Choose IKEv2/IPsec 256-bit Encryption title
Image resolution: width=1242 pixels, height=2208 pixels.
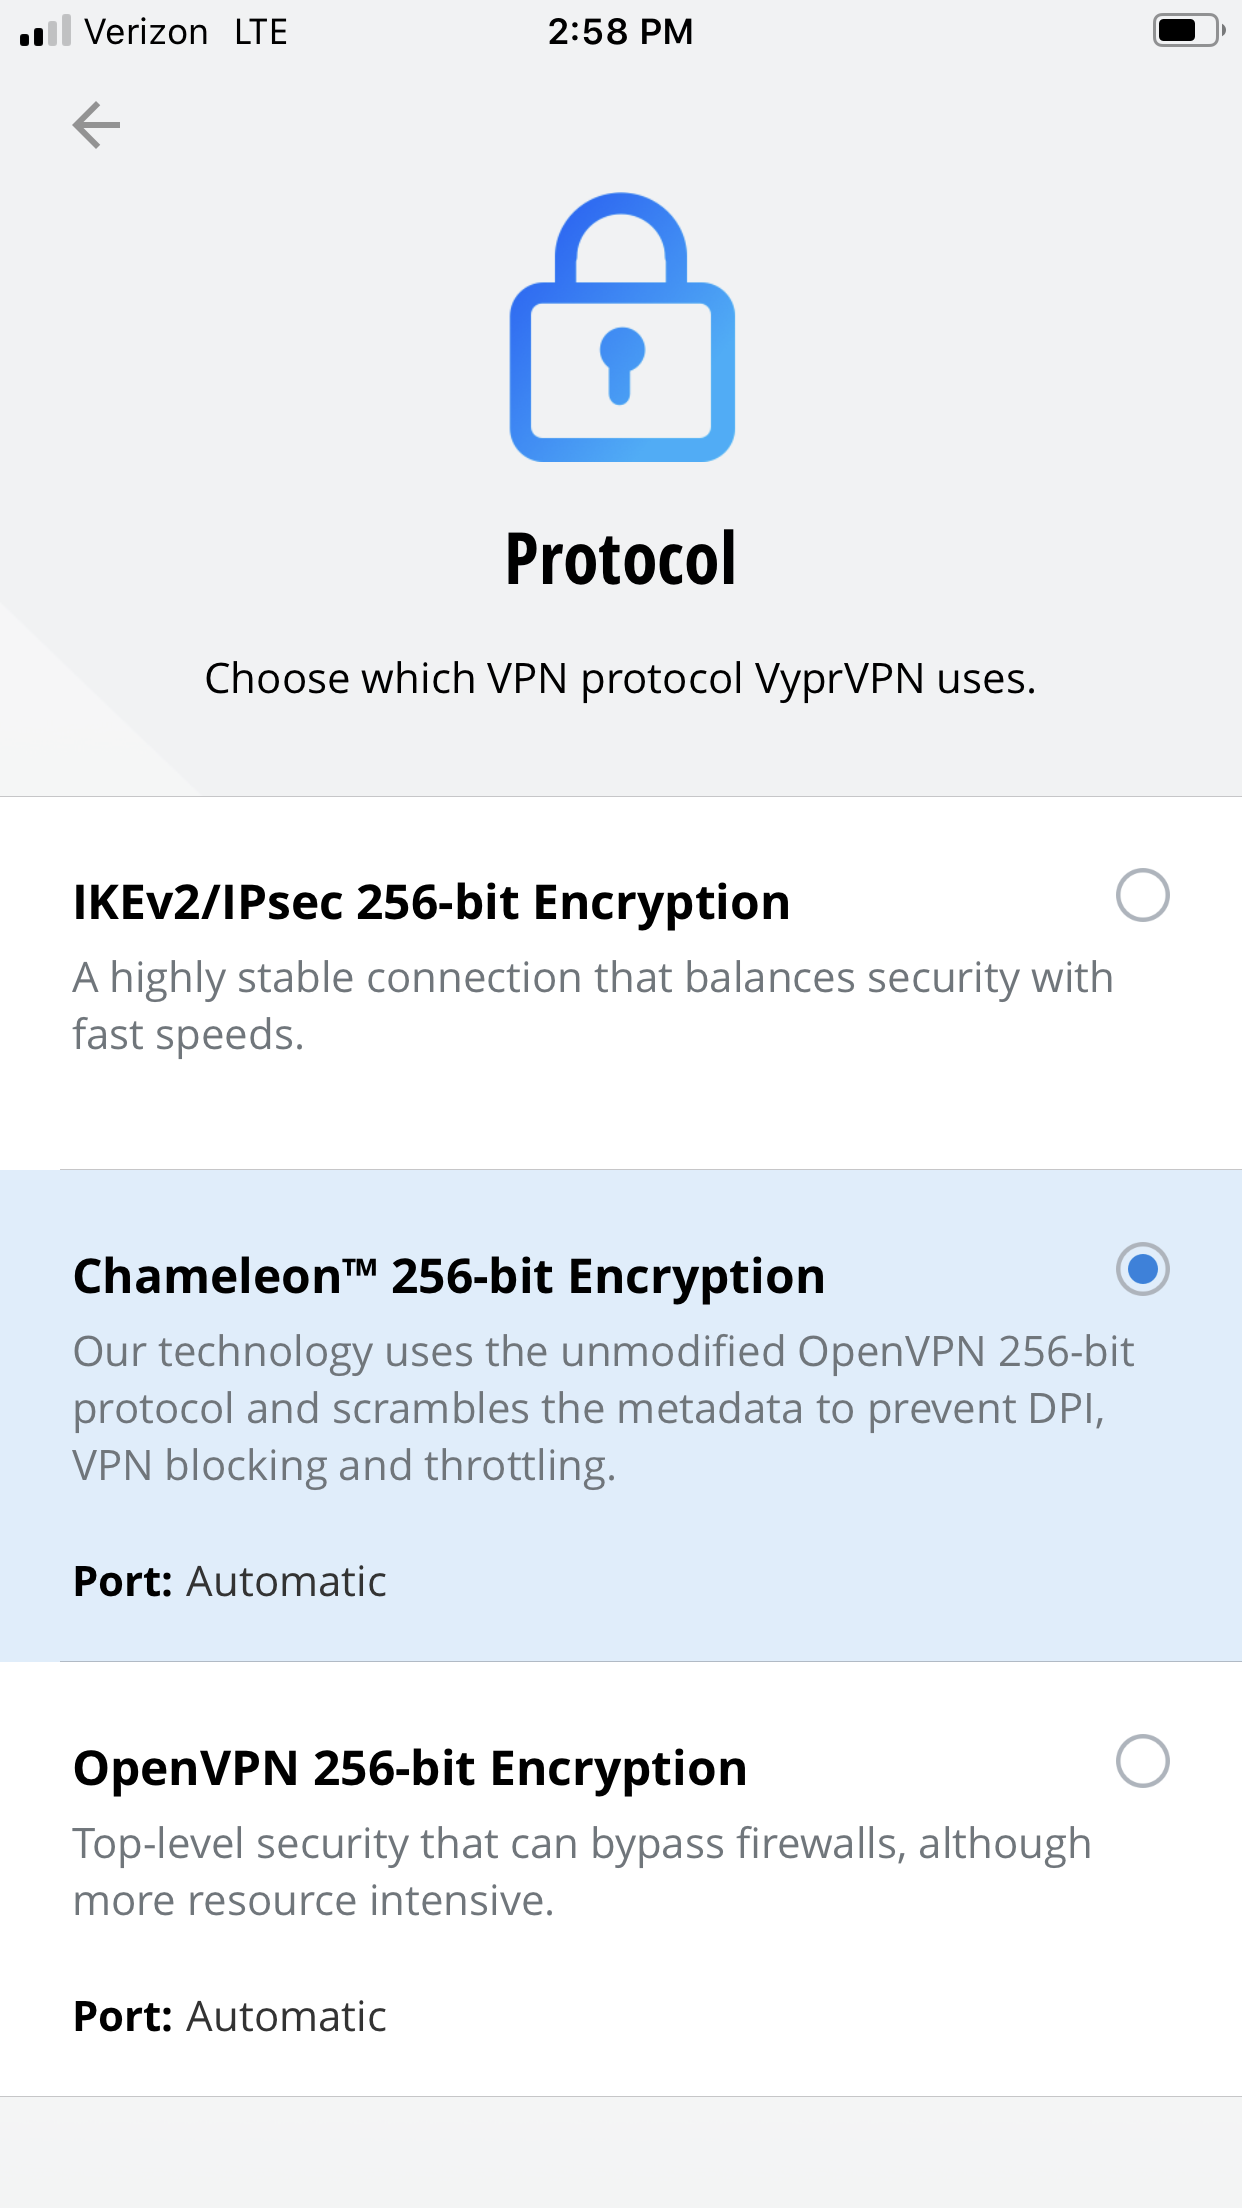[x=431, y=903]
